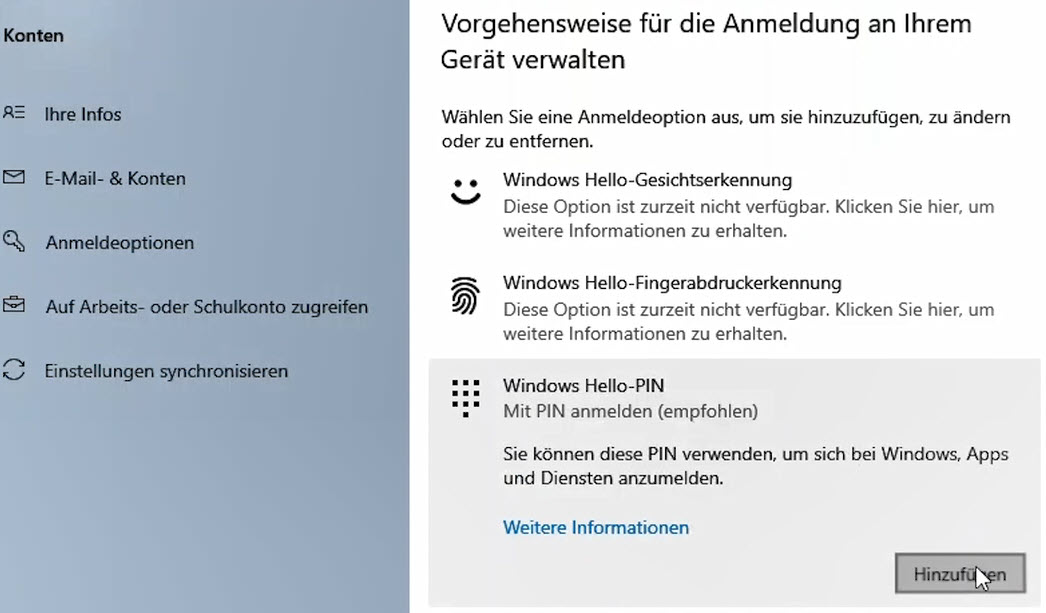Click the envelope icon for E-Mail- & Konten

click(x=13, y=177)
